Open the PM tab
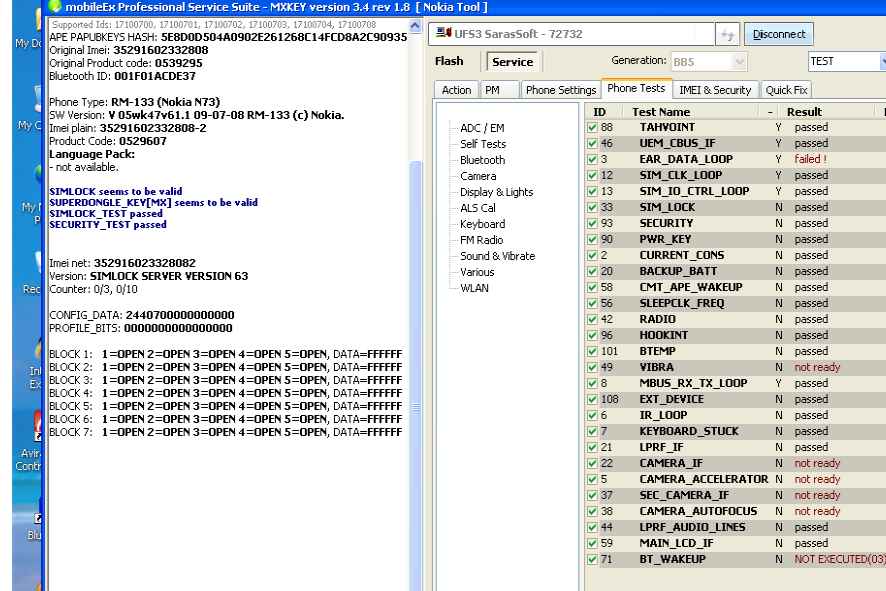 498,90
